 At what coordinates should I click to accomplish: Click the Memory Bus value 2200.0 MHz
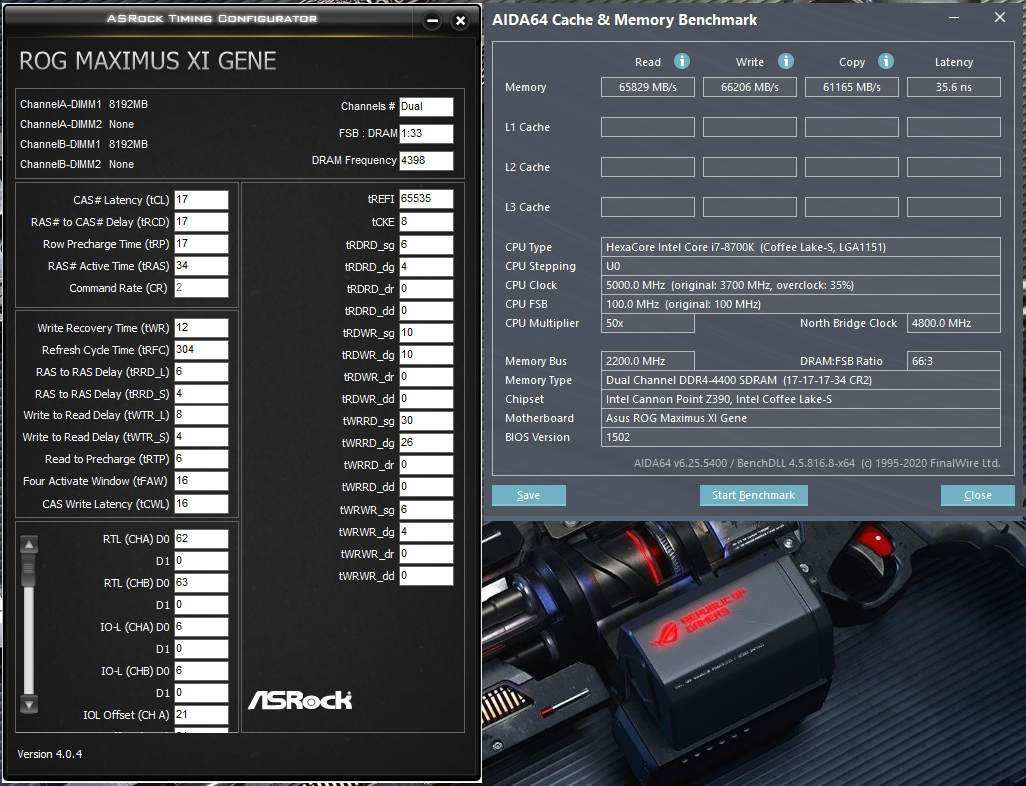(648, 361)
